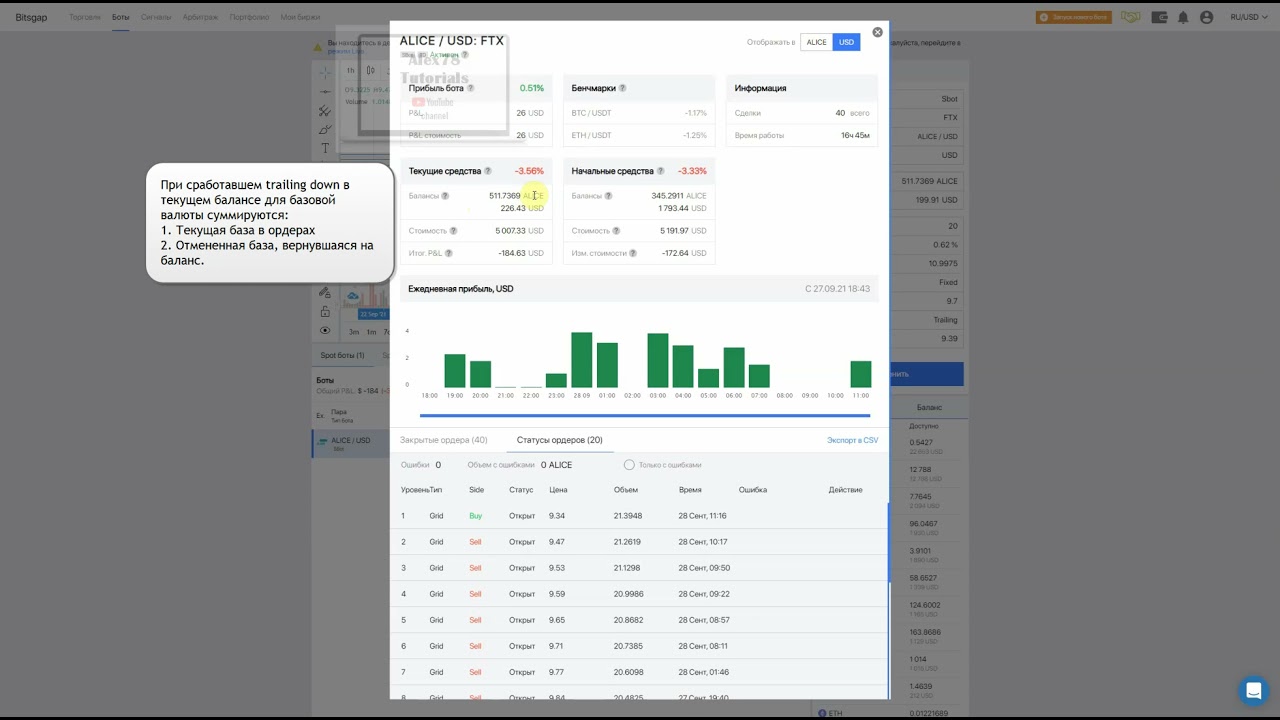Open the handshake referral icon
The image size is (1280, 720).
[1131, 17]
